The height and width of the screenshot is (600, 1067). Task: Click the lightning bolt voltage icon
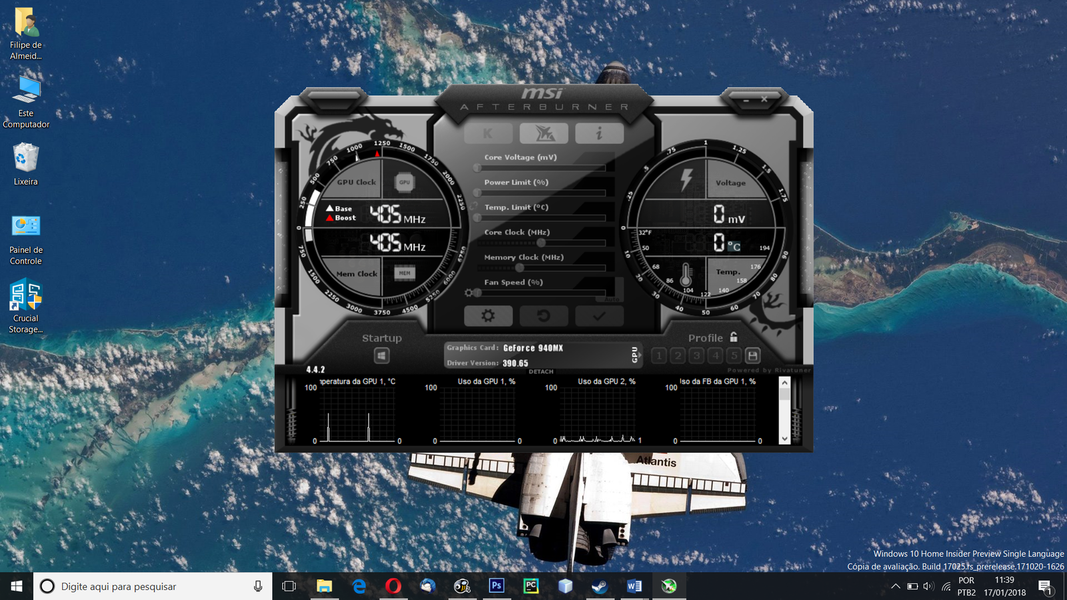click(x=686, y=180)
